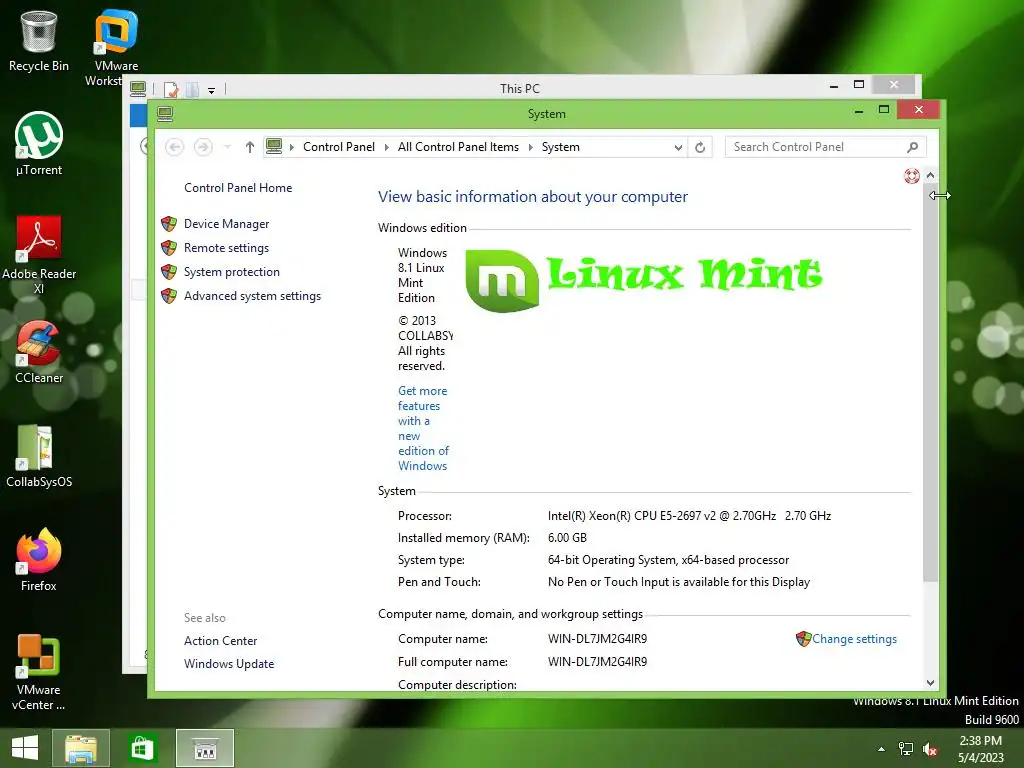Open the Store app in taskbar
This screenshot has width=1024, height=768.
pos(142,748)
